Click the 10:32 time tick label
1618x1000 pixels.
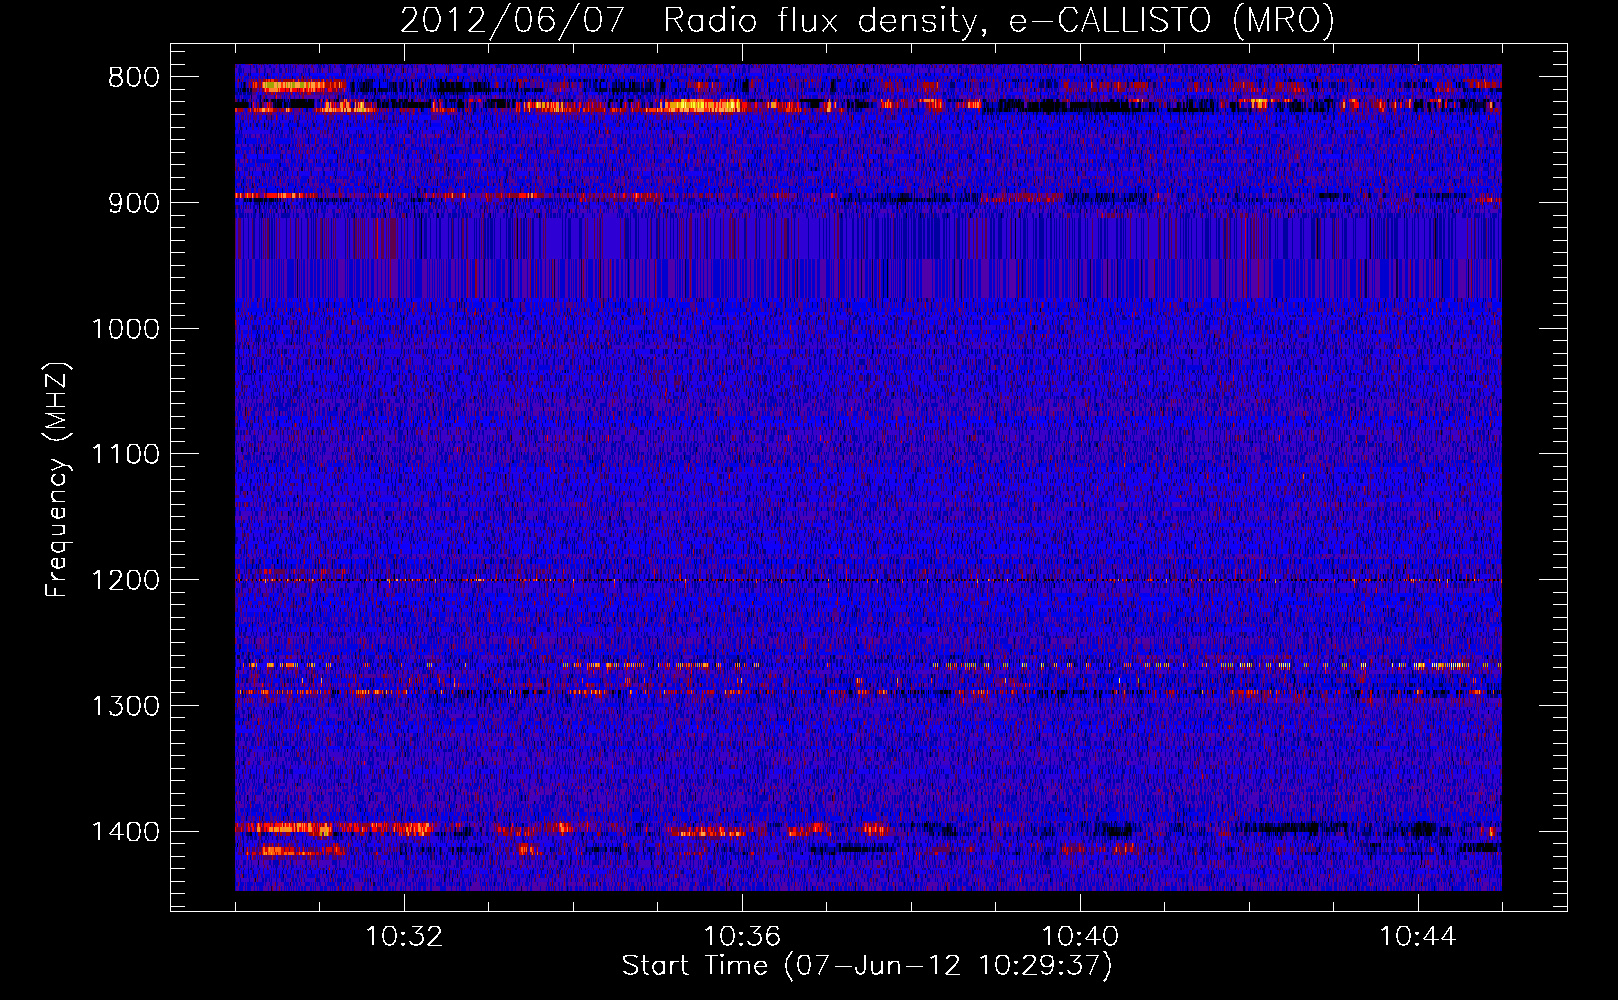[x=404, y=937]
